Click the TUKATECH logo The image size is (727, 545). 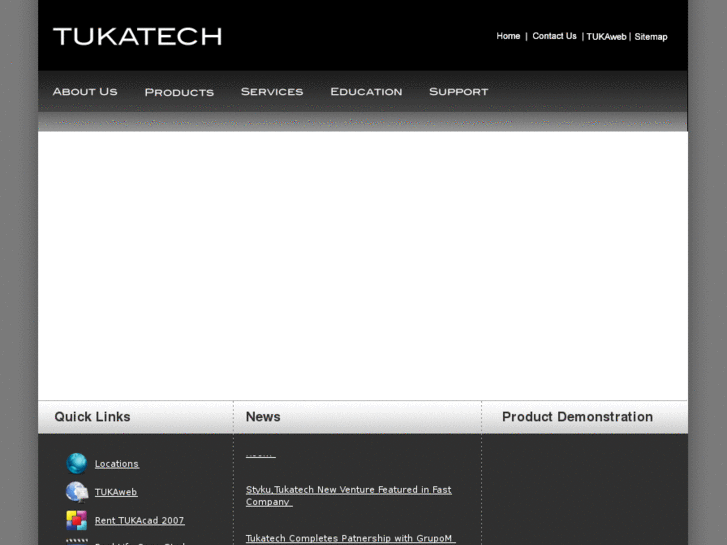[x=137, y=37]
